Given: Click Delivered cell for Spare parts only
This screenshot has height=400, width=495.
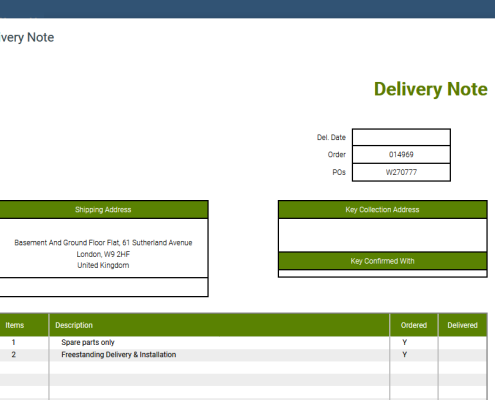Looking at the screenshot, I should tap(462, 342).
